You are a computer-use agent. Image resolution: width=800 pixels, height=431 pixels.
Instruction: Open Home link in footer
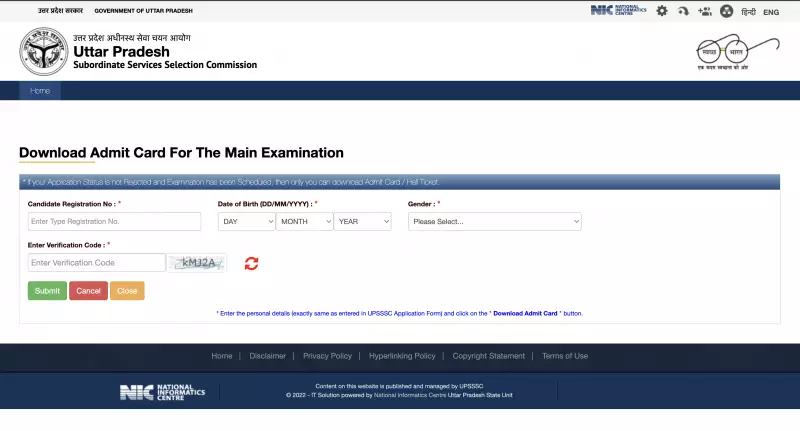click(x=221, y=356)
